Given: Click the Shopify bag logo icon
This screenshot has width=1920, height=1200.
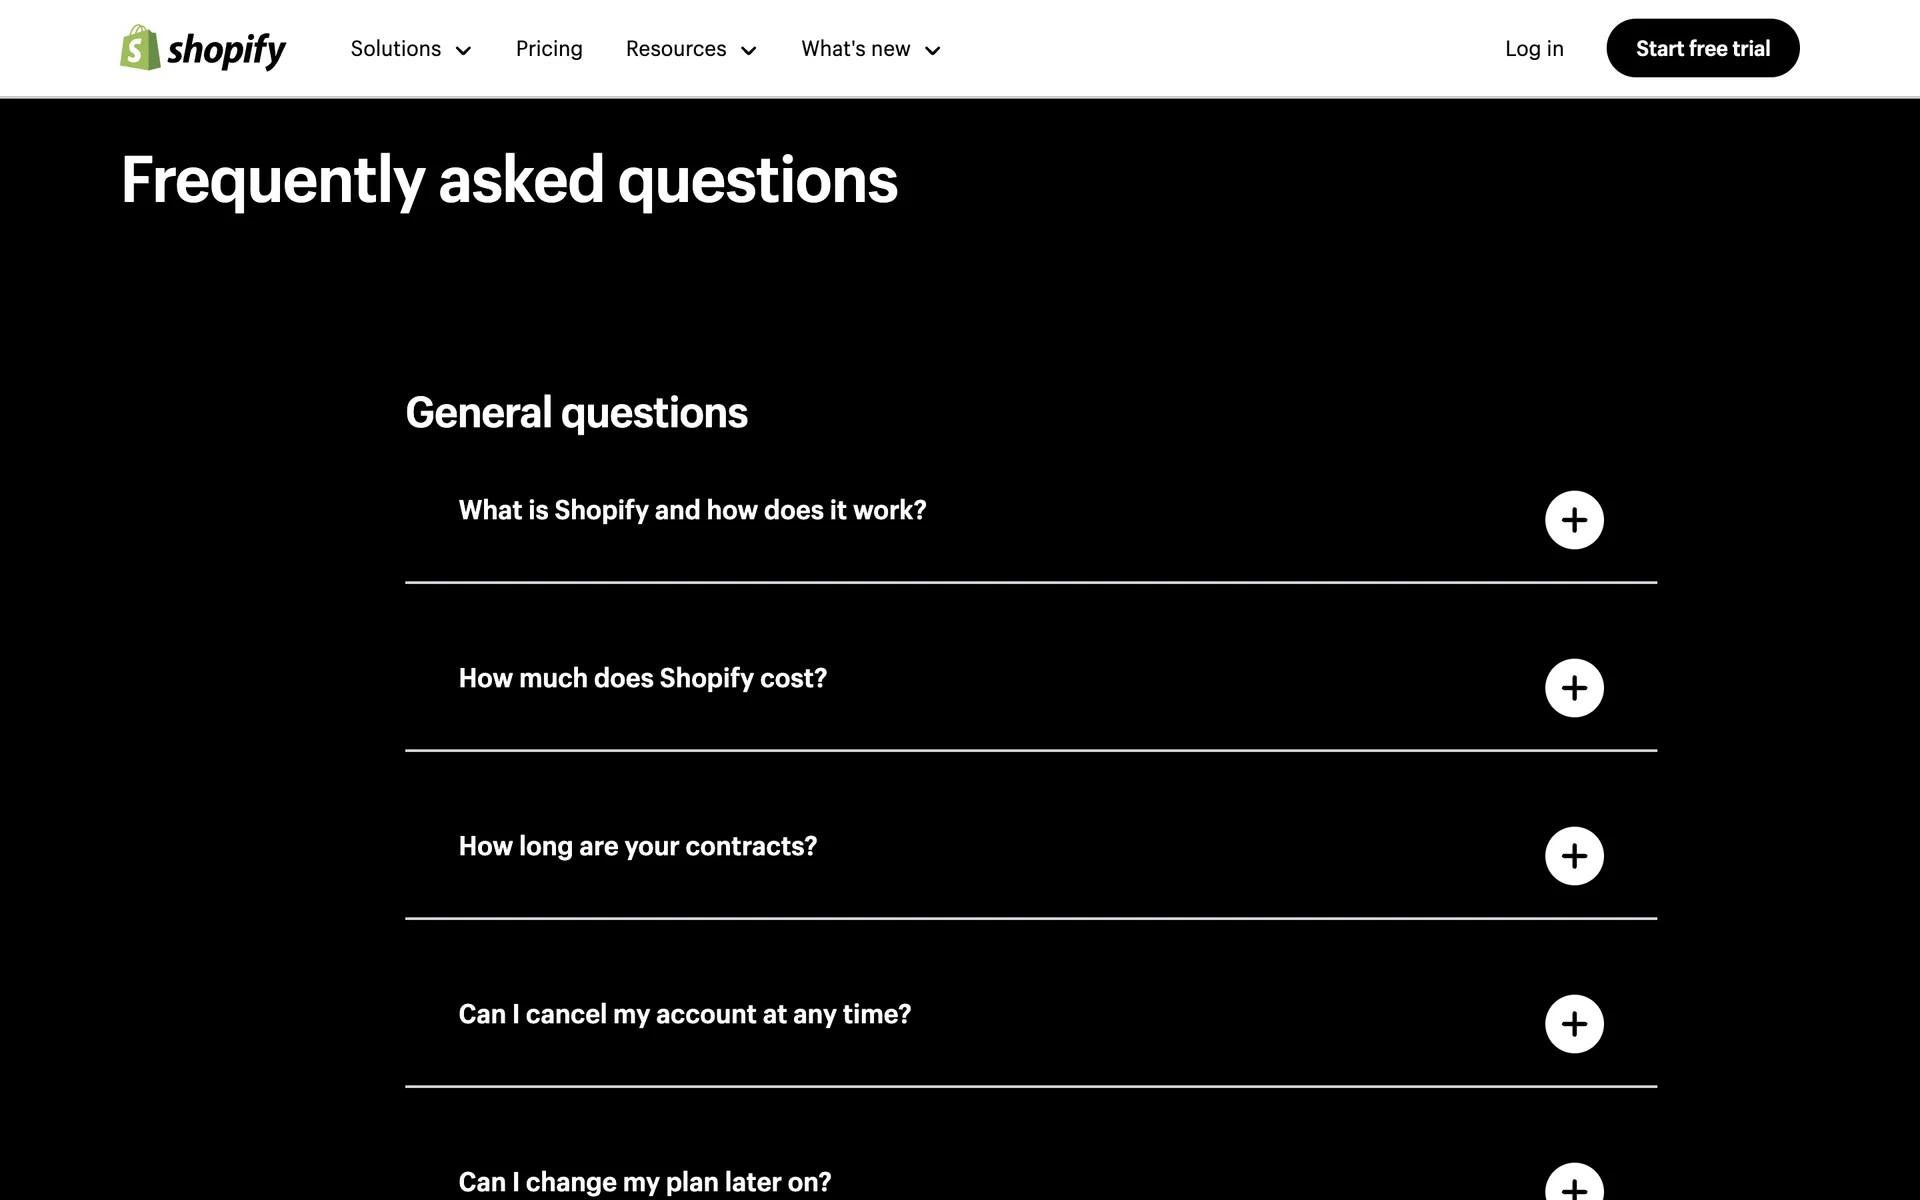Looking at the screenshot, I should (140, 48).
